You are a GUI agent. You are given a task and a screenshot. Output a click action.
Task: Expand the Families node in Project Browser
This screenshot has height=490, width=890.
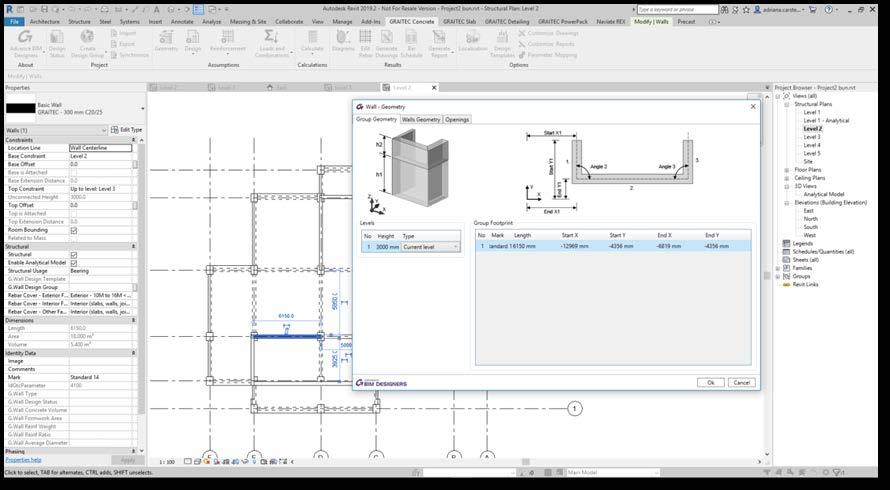[x=778, y=268]
